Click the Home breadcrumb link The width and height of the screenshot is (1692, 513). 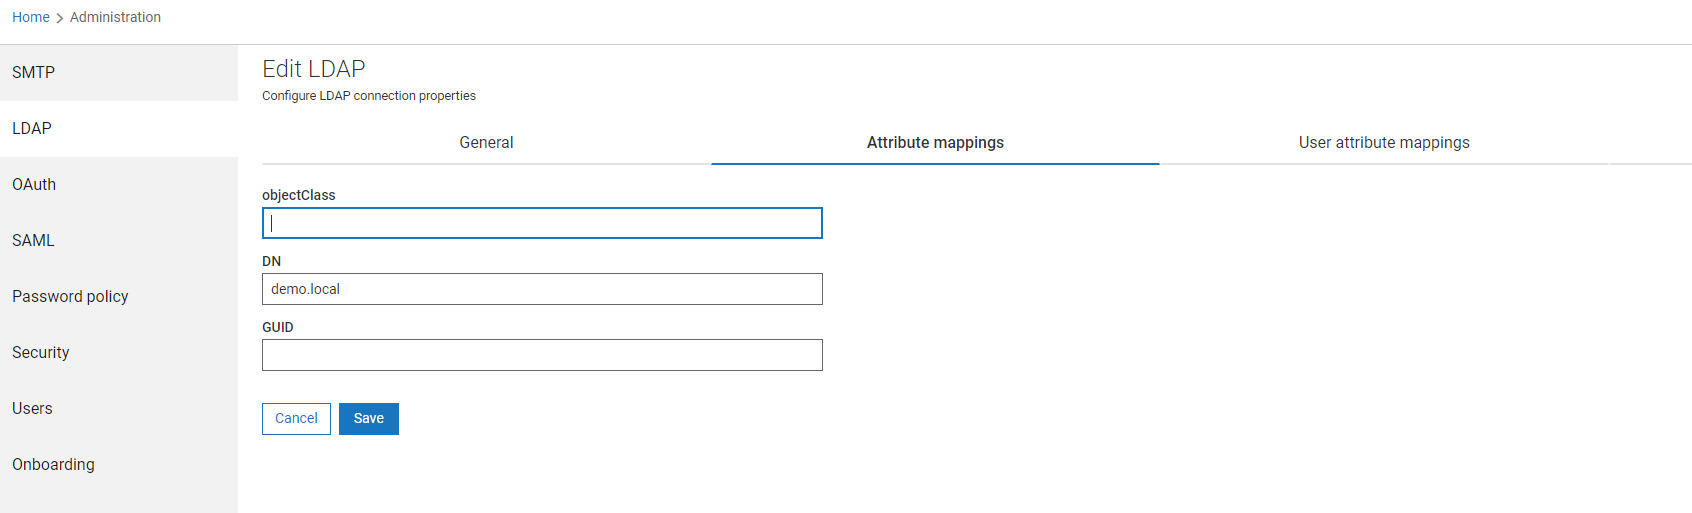[x=31, y=17]
